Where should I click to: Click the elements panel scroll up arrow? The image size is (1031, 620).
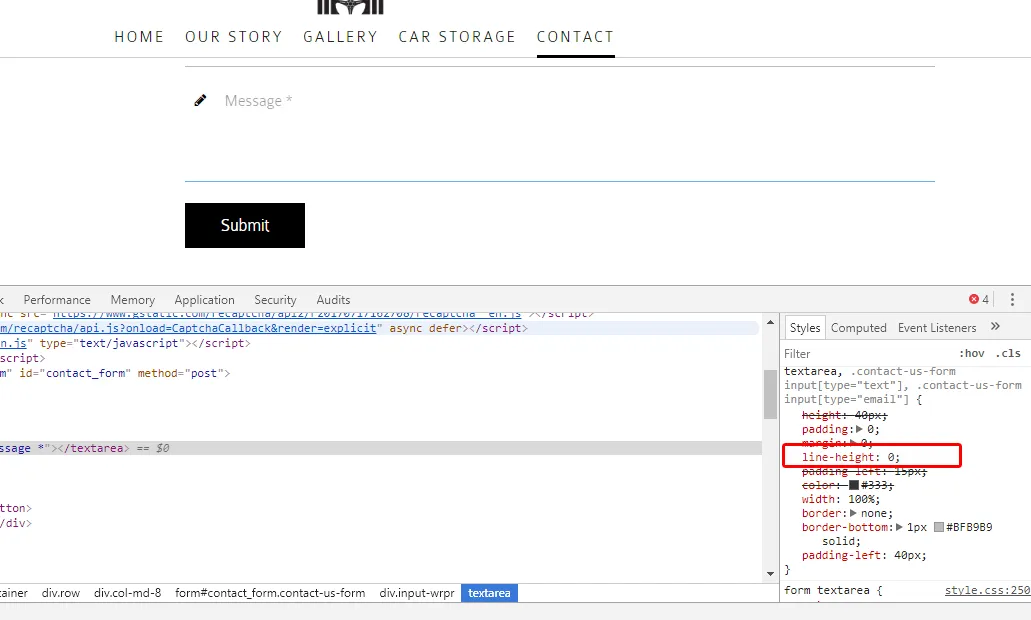(771, 322)
